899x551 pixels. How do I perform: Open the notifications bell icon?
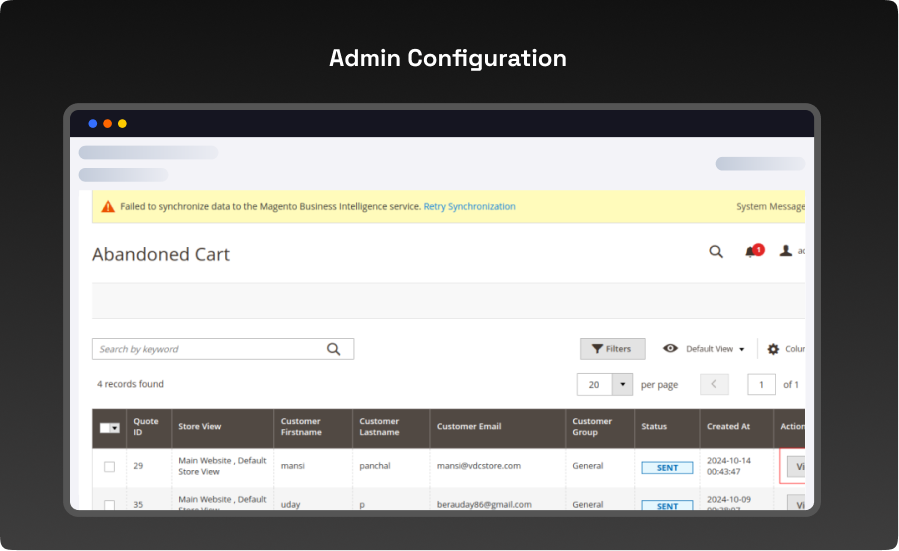(x=752, y=252)
